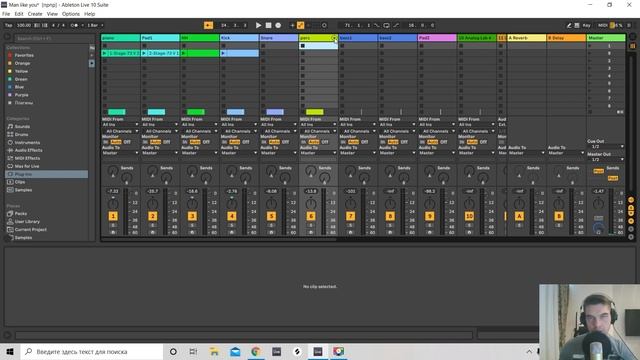Open Clips category in browser
Viewport: 640px width, 360px height.
20,182
